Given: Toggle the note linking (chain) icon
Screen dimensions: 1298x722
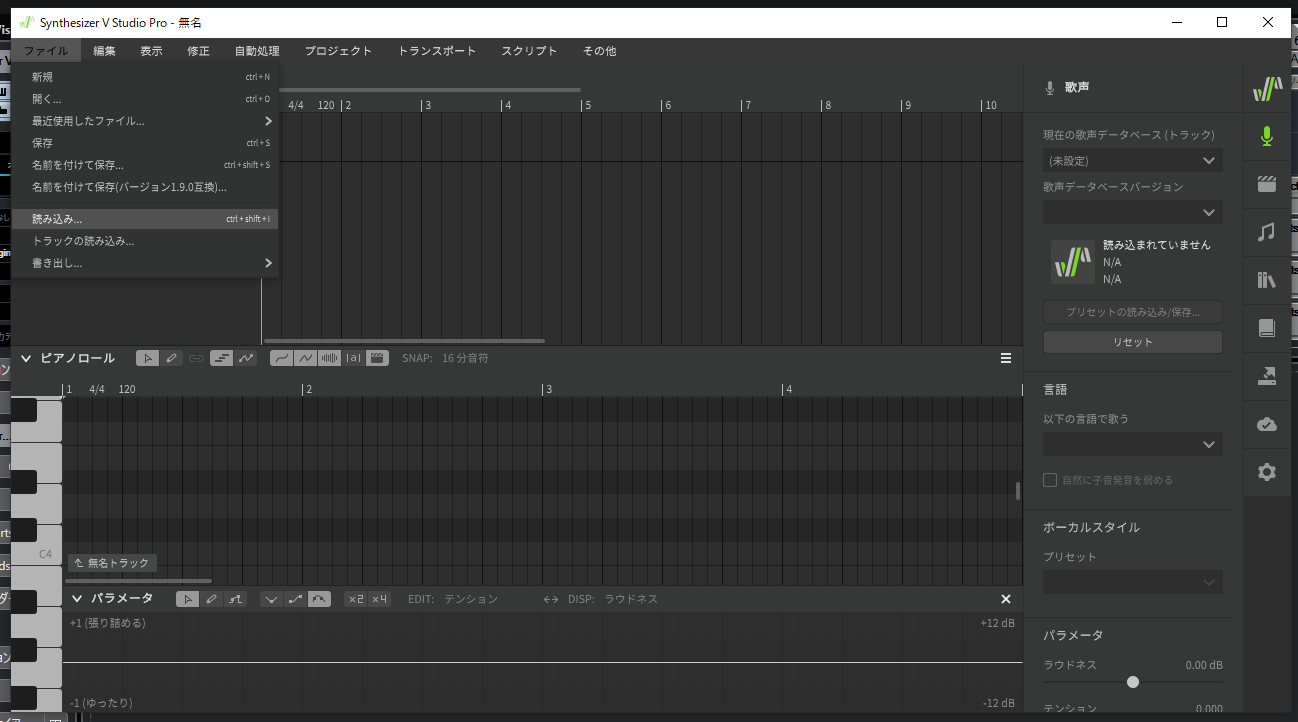Looking at the screenshot, I should pos(196,357).
